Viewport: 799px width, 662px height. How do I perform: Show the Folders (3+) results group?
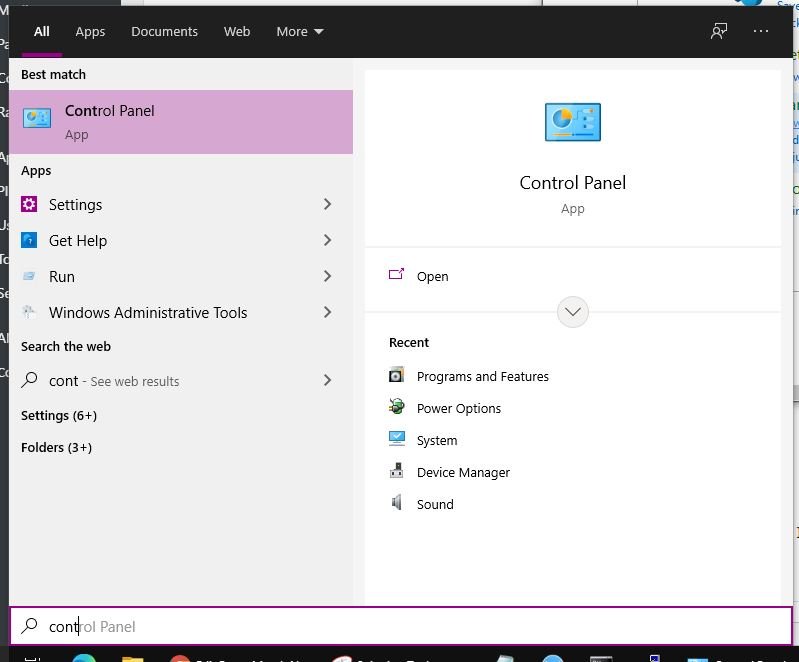[x=57, y=447]
